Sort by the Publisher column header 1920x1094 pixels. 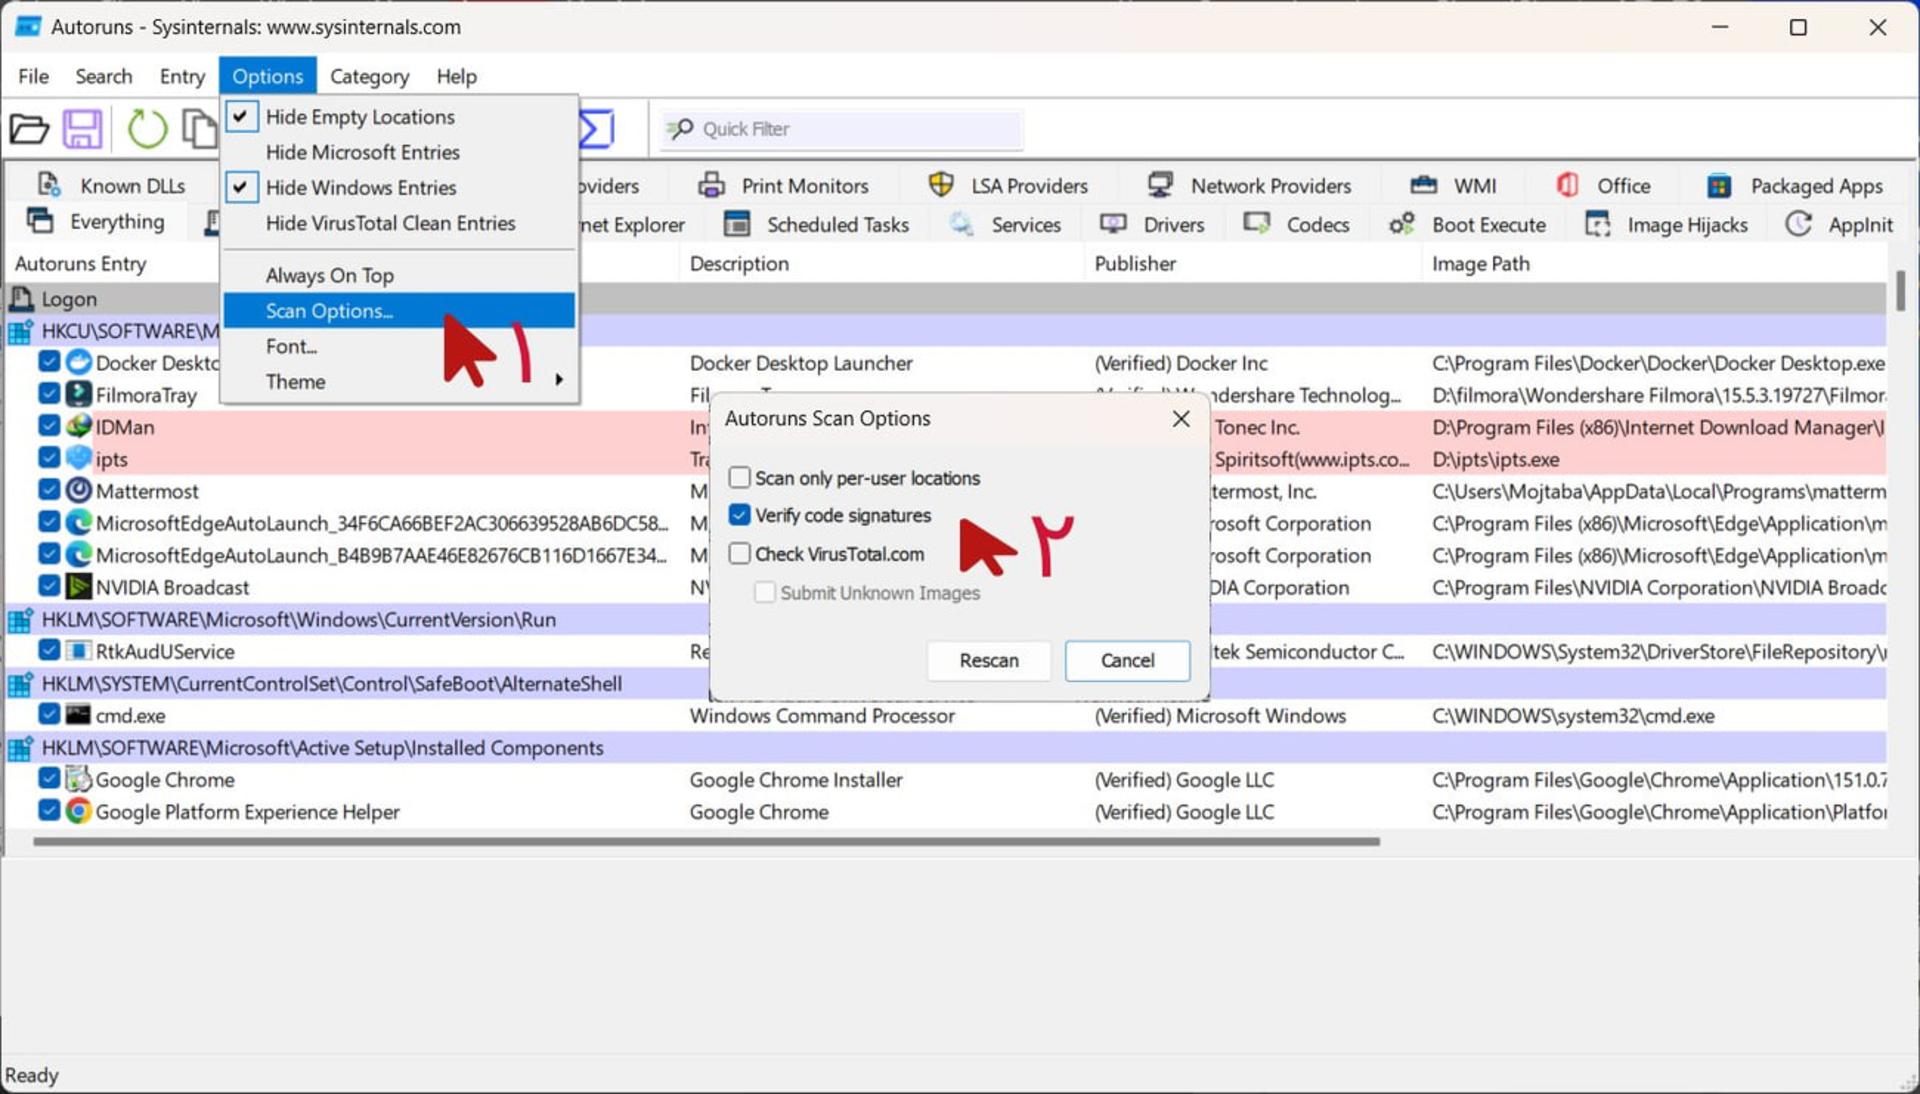(x=1252, y=264)
